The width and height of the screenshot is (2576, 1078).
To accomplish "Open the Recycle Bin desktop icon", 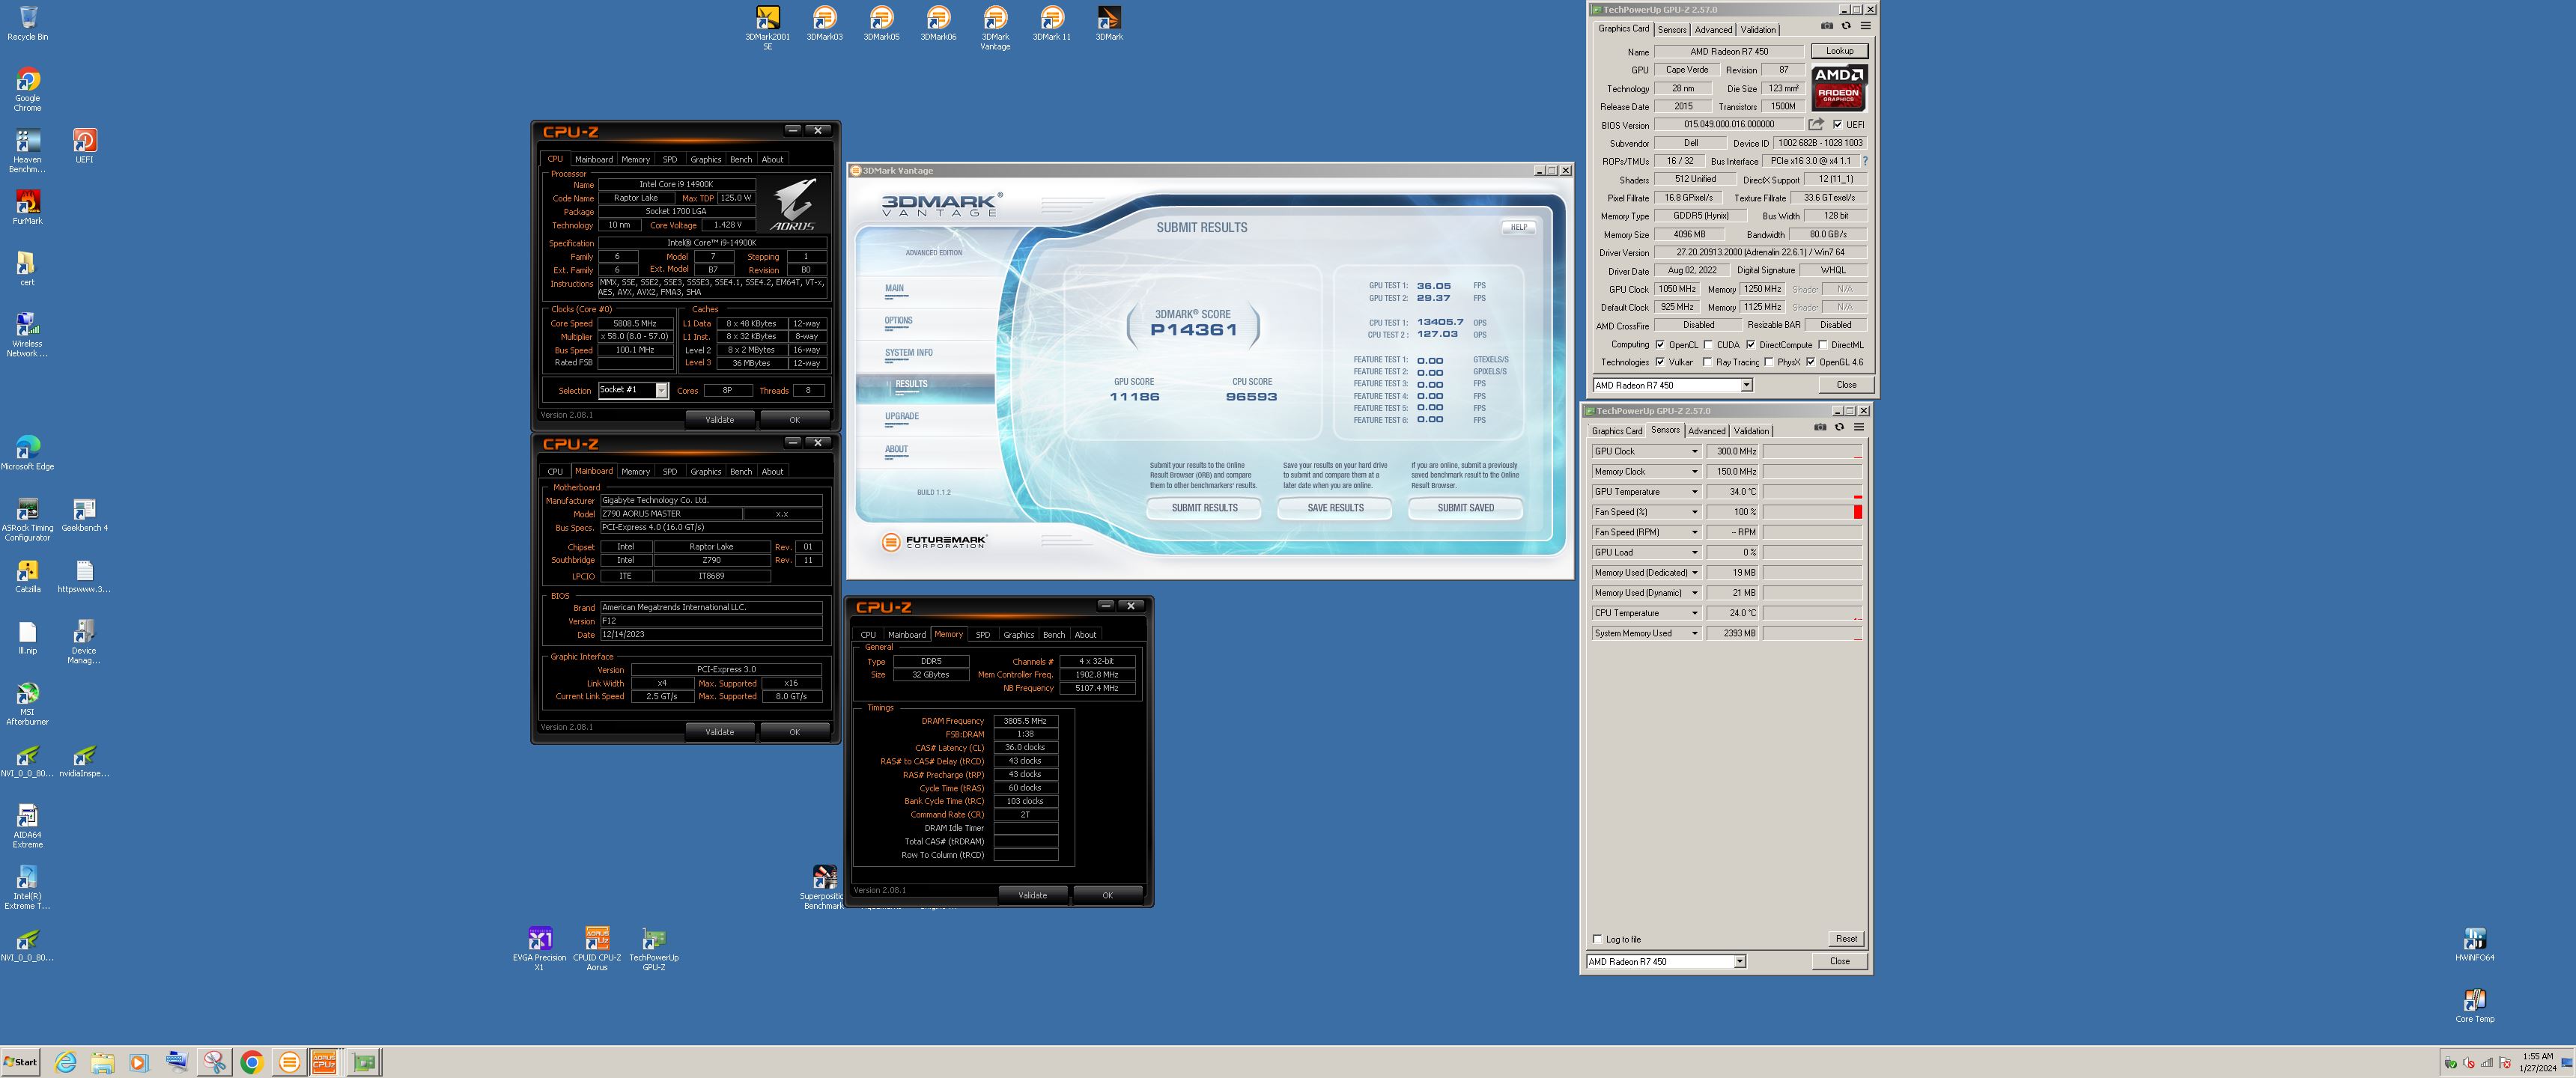I will (x=28, y=23).
